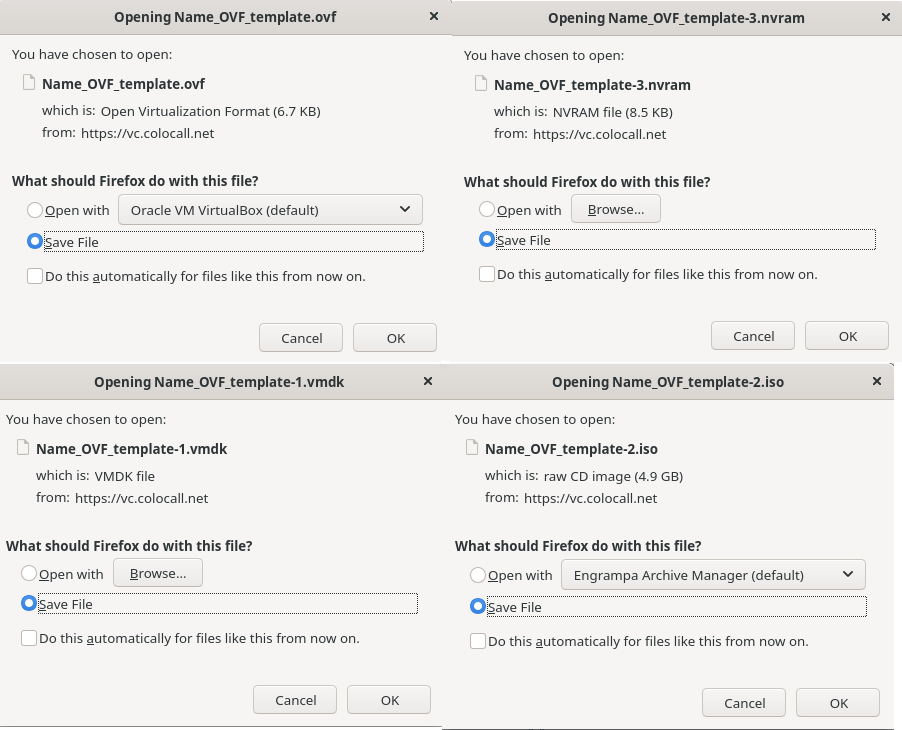Open the Oracle VM VirtualBox application dropdown
The width and height of the screenshot is (902, 730).
pyautogui.click(x=271, y=209)
